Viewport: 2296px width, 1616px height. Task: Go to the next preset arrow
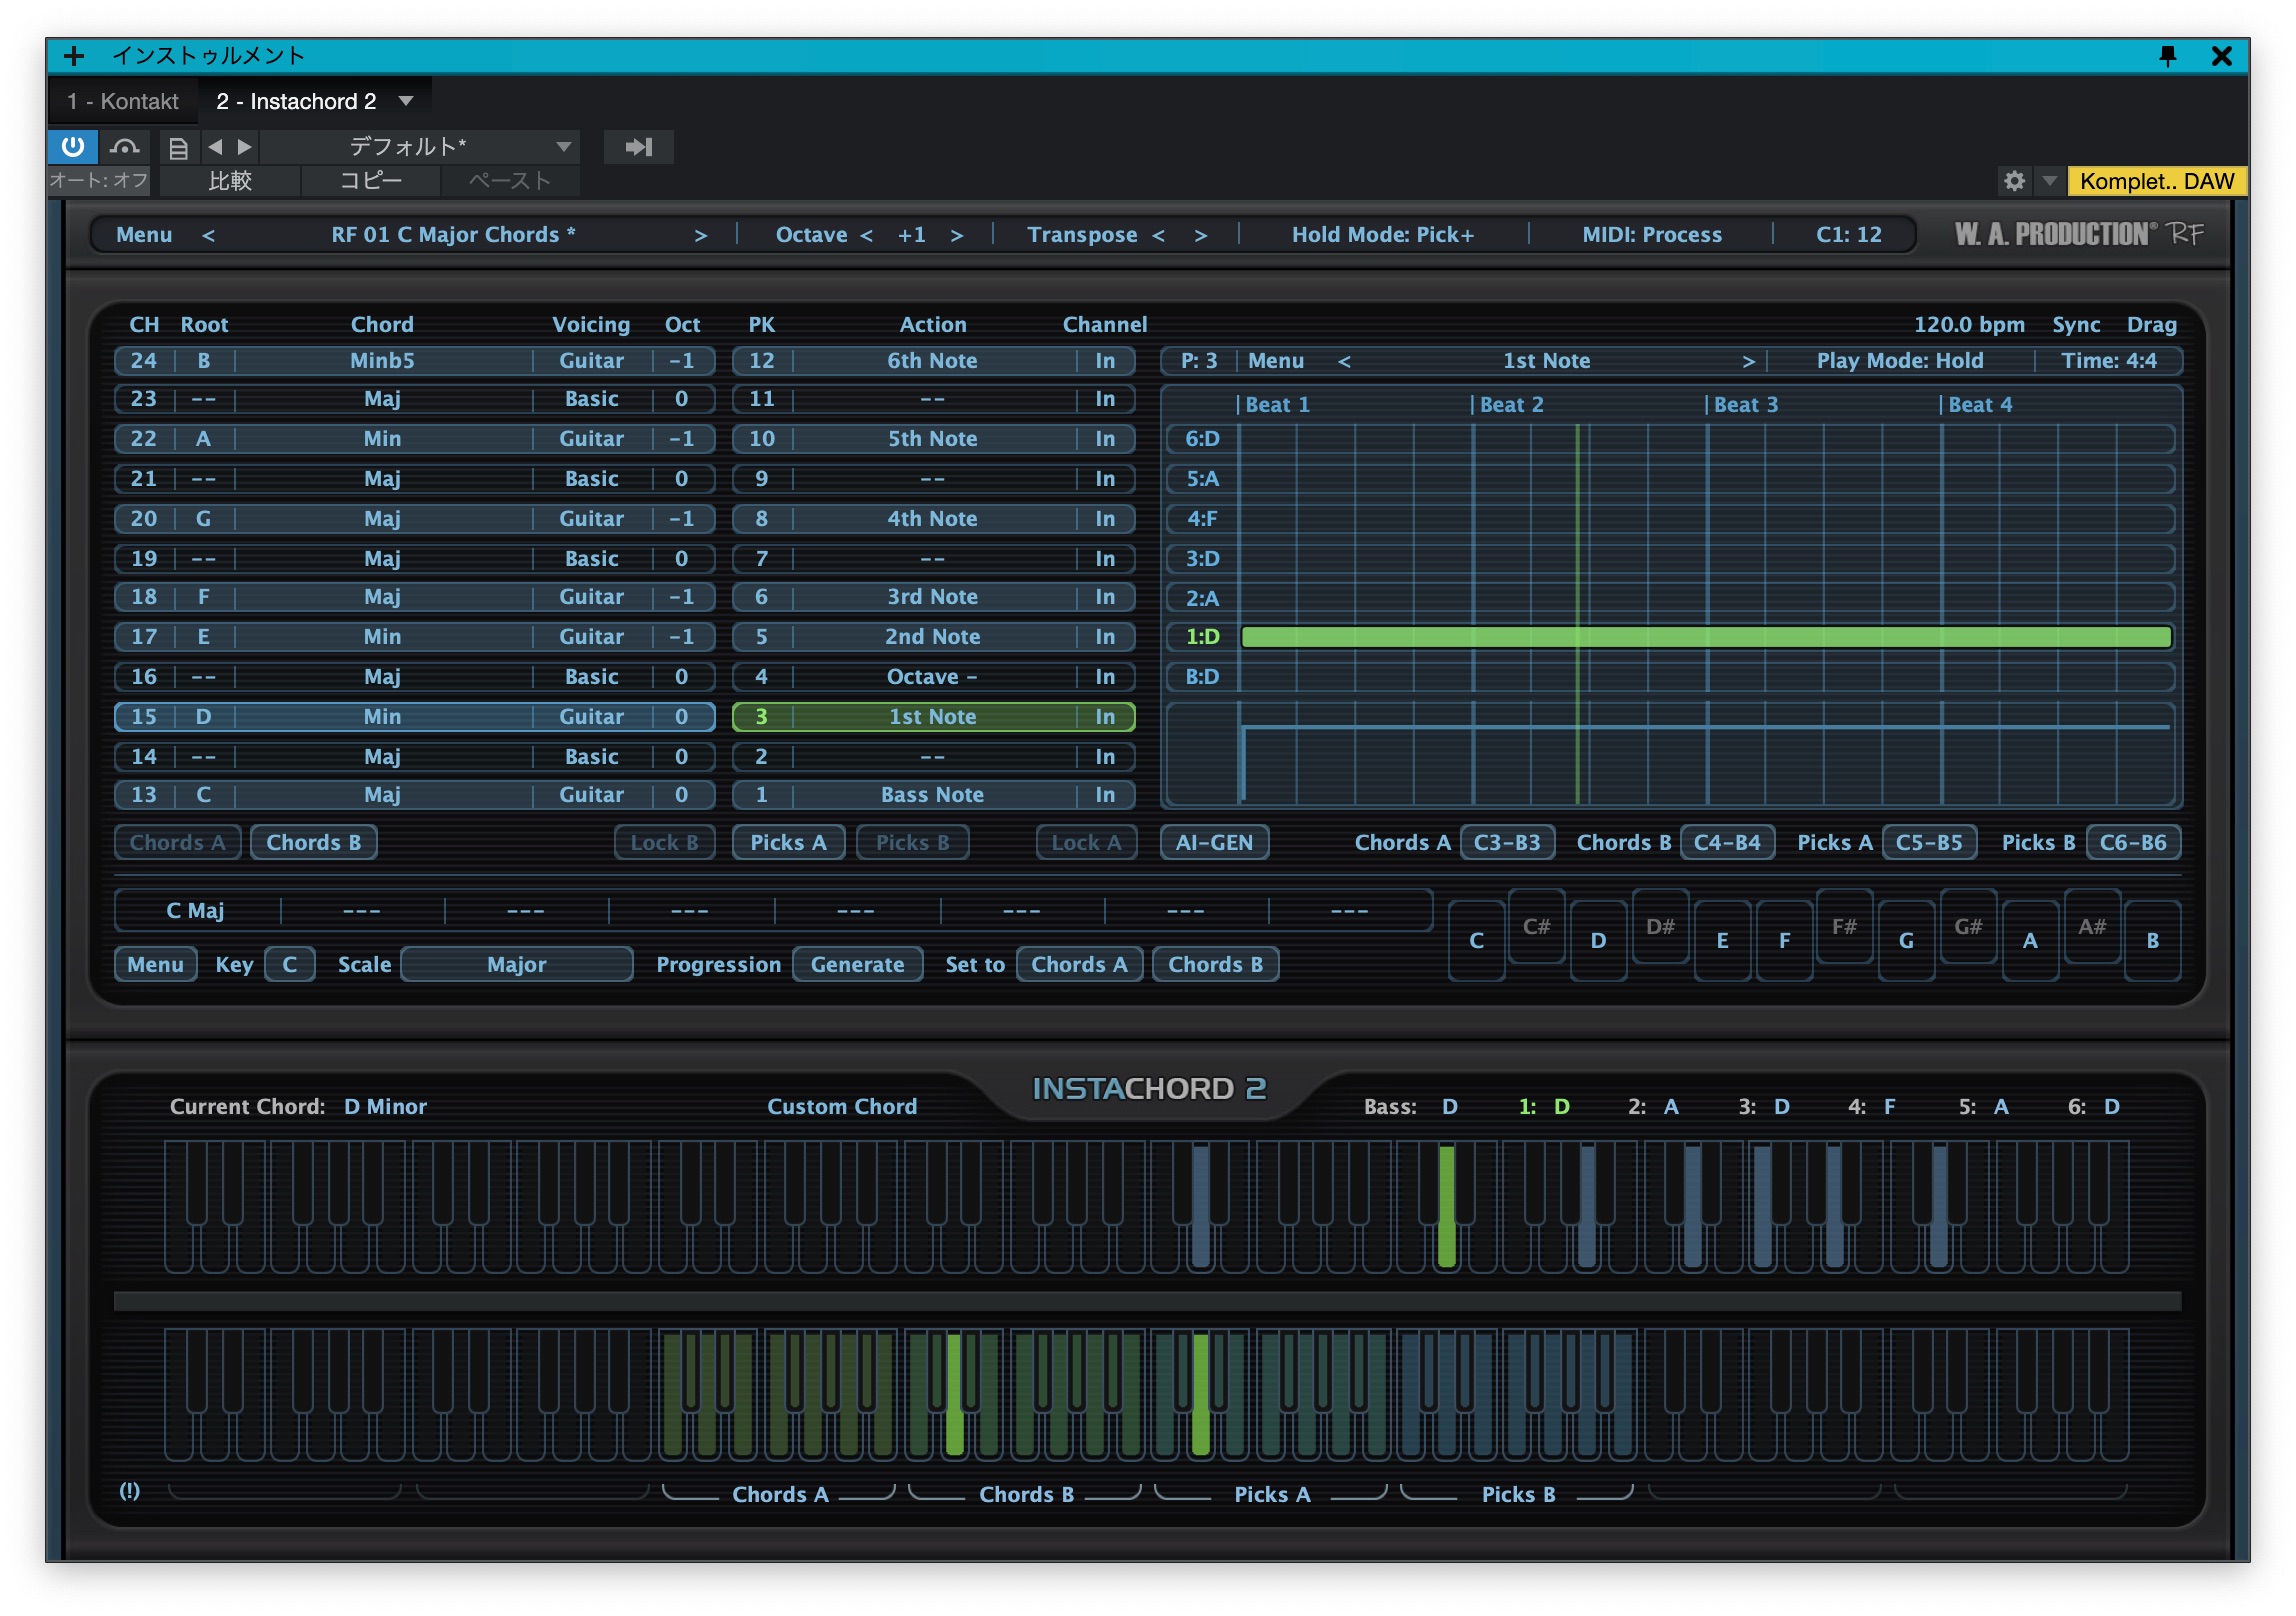245,147
